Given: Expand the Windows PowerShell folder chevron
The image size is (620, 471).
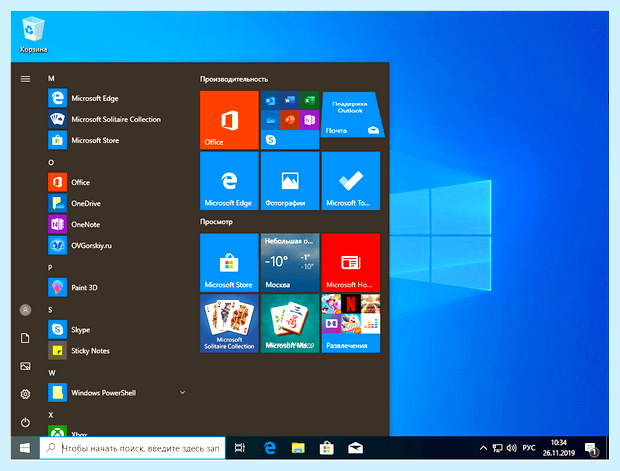Looking at the screenshot, I should tap(182, 392).
